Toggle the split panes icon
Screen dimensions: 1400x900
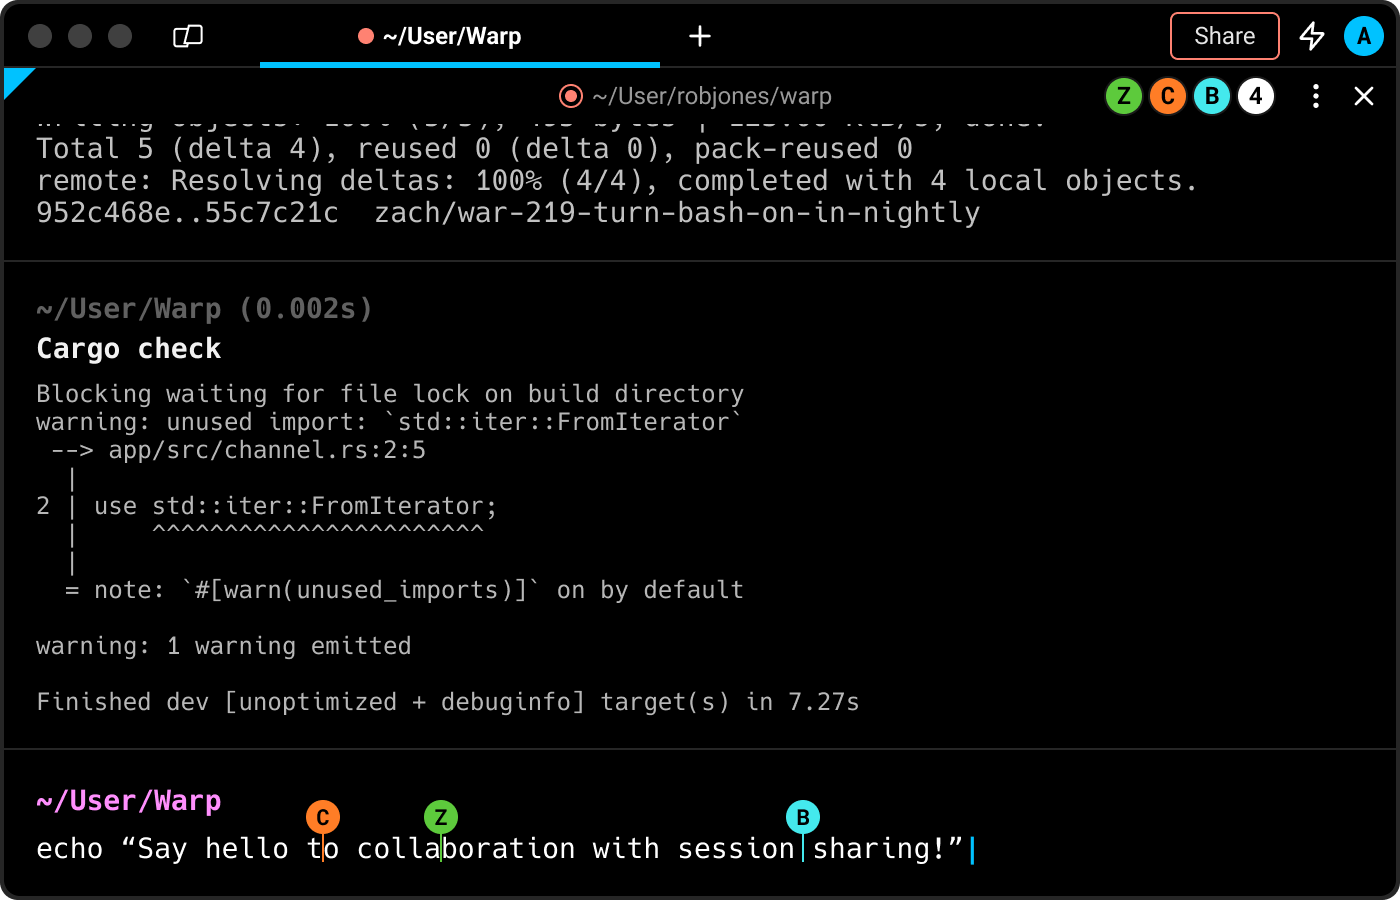(188, 36)
